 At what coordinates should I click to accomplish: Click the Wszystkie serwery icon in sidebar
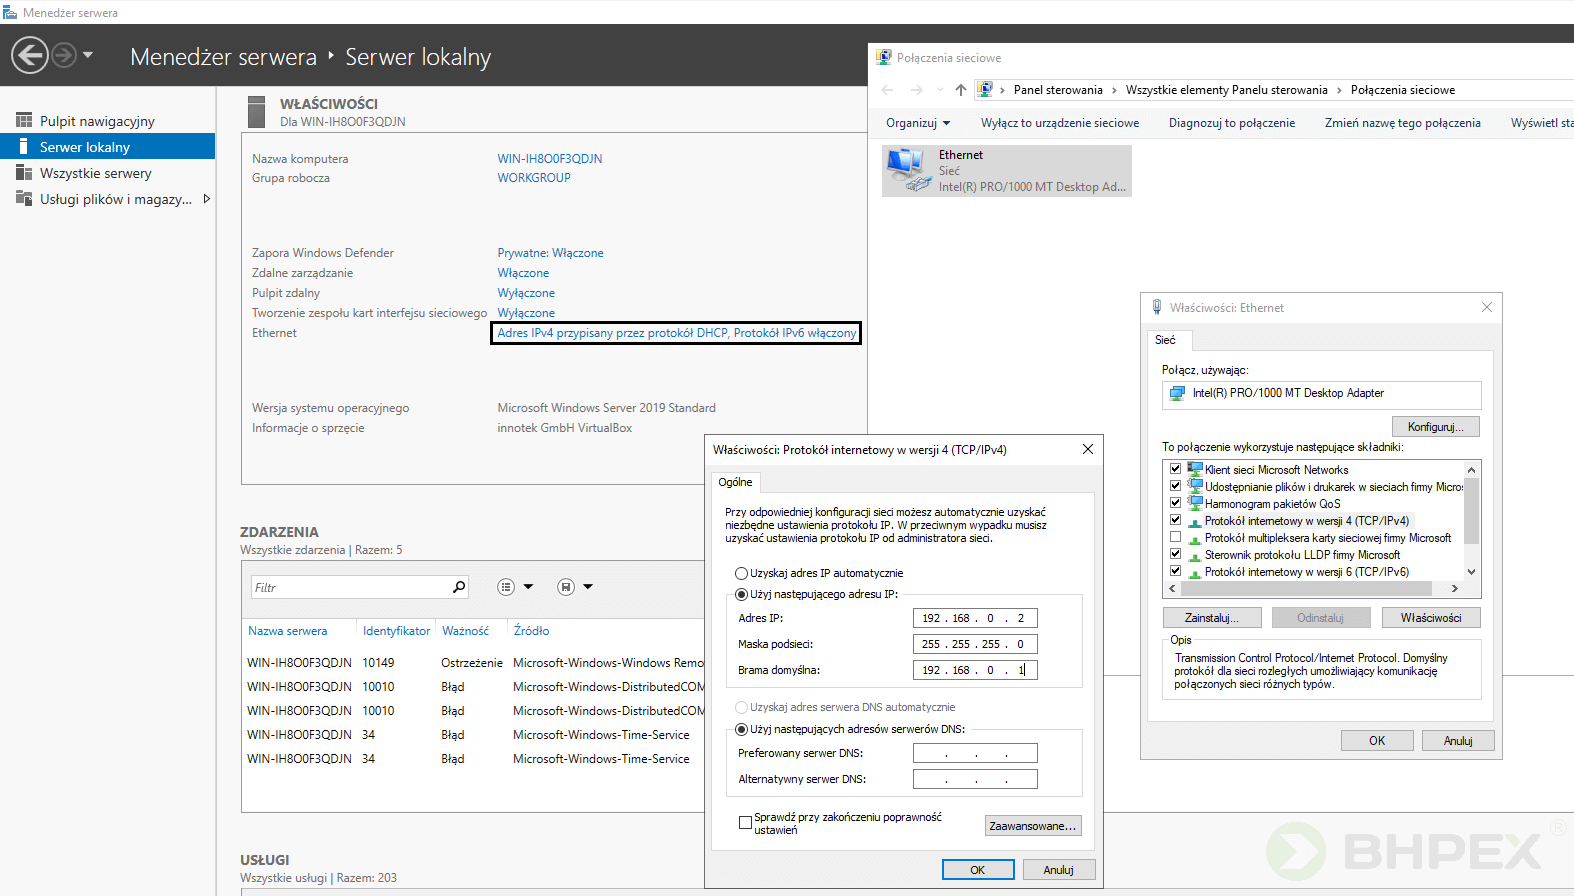(x=24, y=172)
